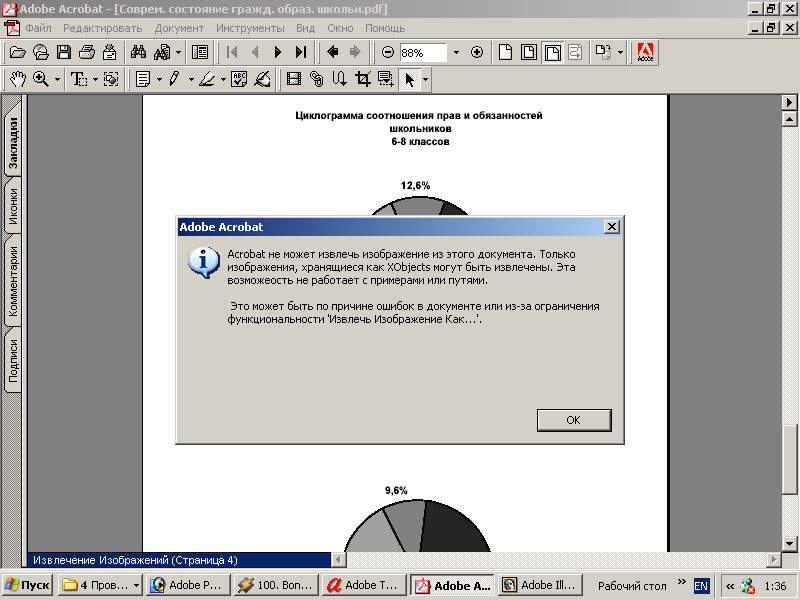Open the Инструменты menu

tap(250, 28)
